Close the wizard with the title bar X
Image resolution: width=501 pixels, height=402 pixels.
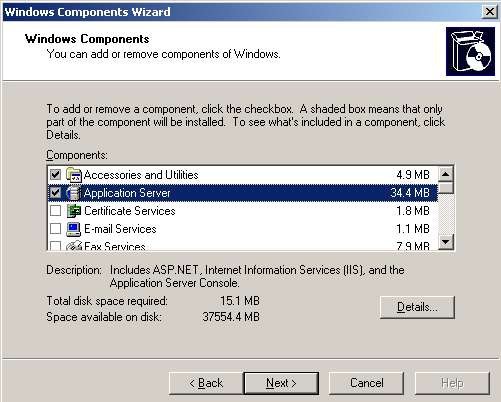(489, 12)
